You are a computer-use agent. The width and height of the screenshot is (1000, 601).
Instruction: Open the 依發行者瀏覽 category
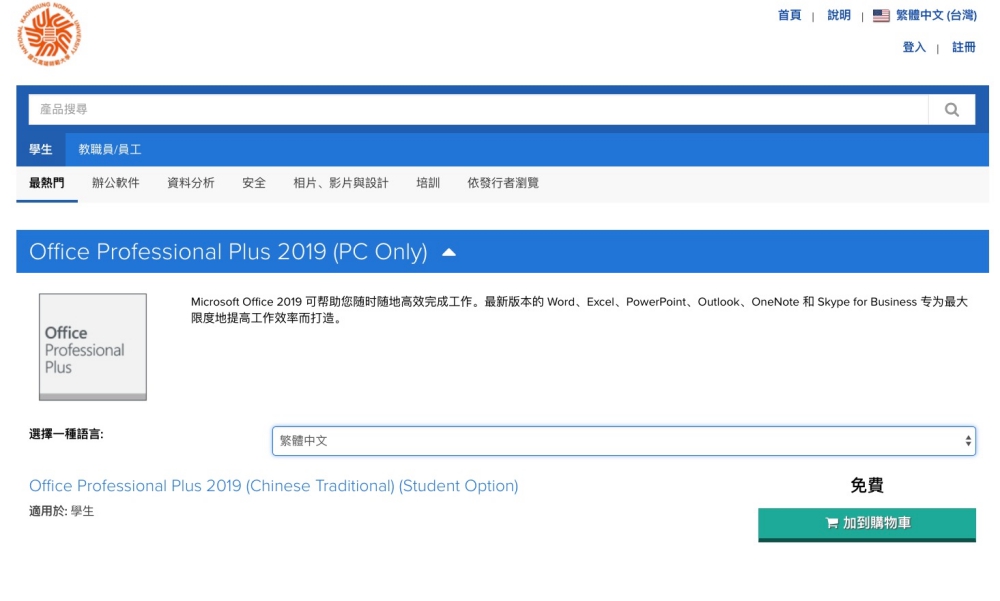[503, 183]
